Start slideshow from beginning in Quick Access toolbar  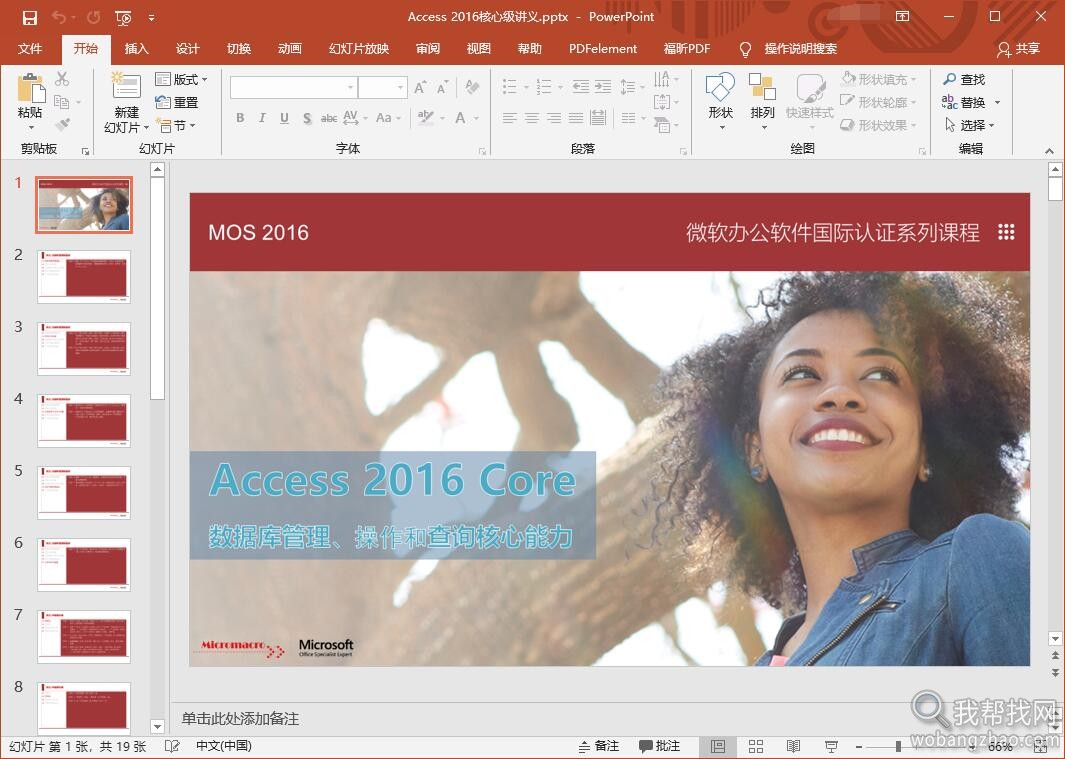[123, 18]
